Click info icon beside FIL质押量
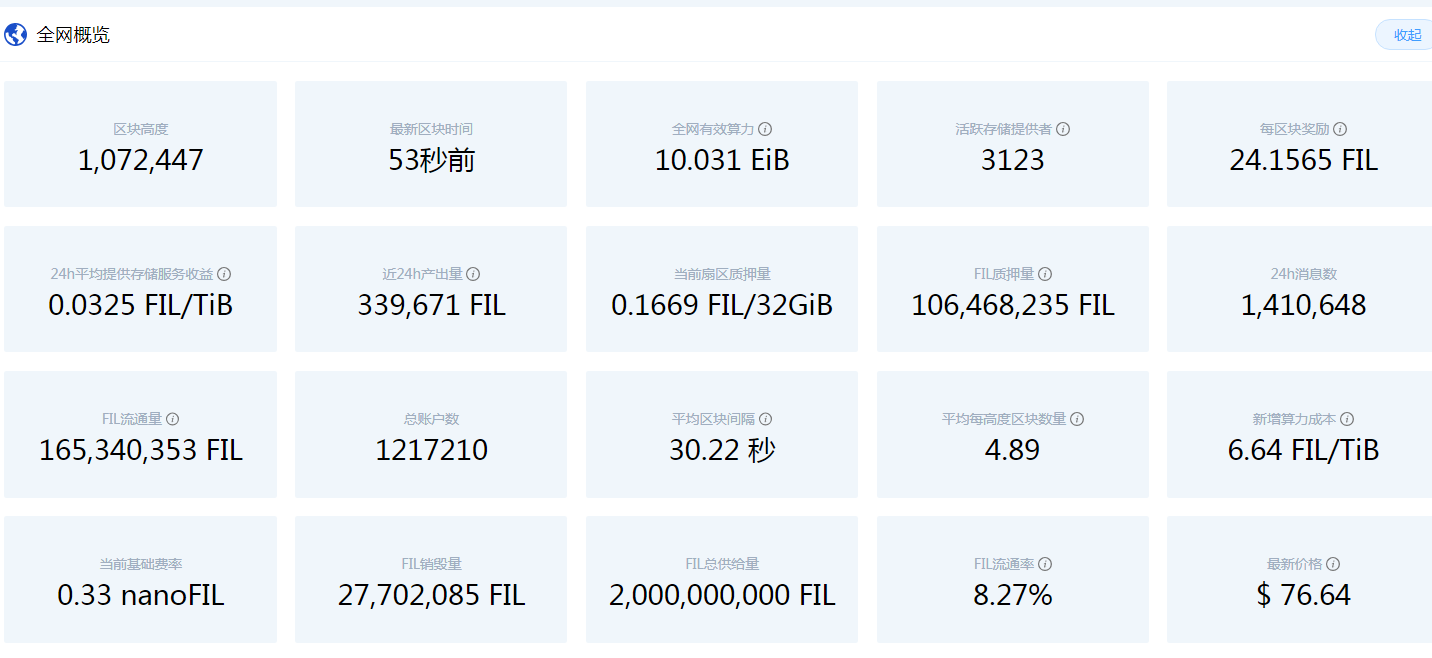1432x658 pixels. coord(1044,274)
